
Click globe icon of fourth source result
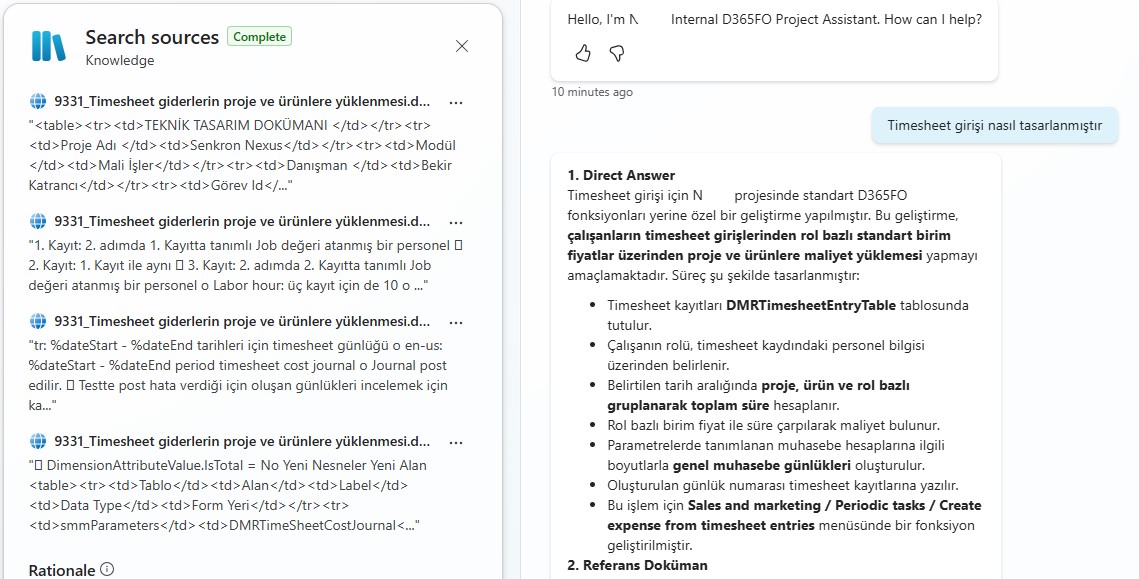click(x=38, y=441)
